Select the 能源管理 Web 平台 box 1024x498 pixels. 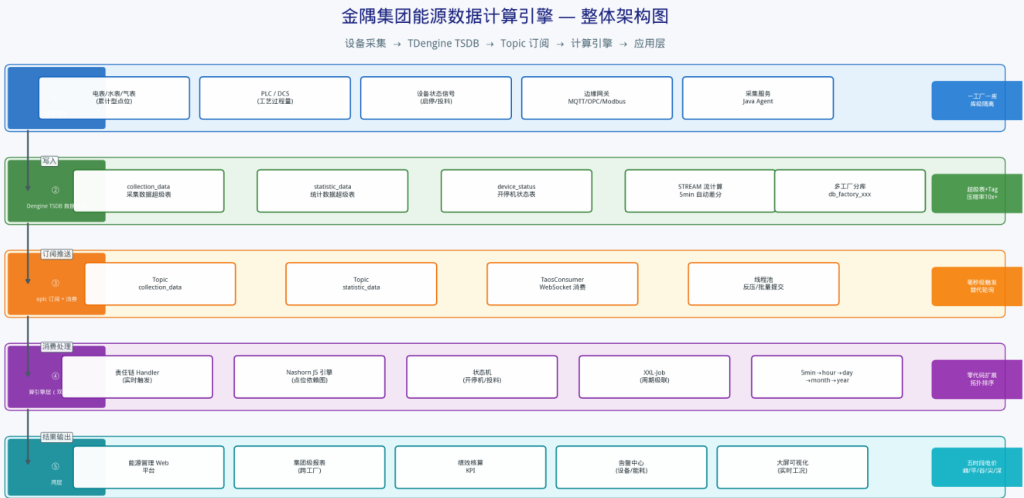click(149, 467)
